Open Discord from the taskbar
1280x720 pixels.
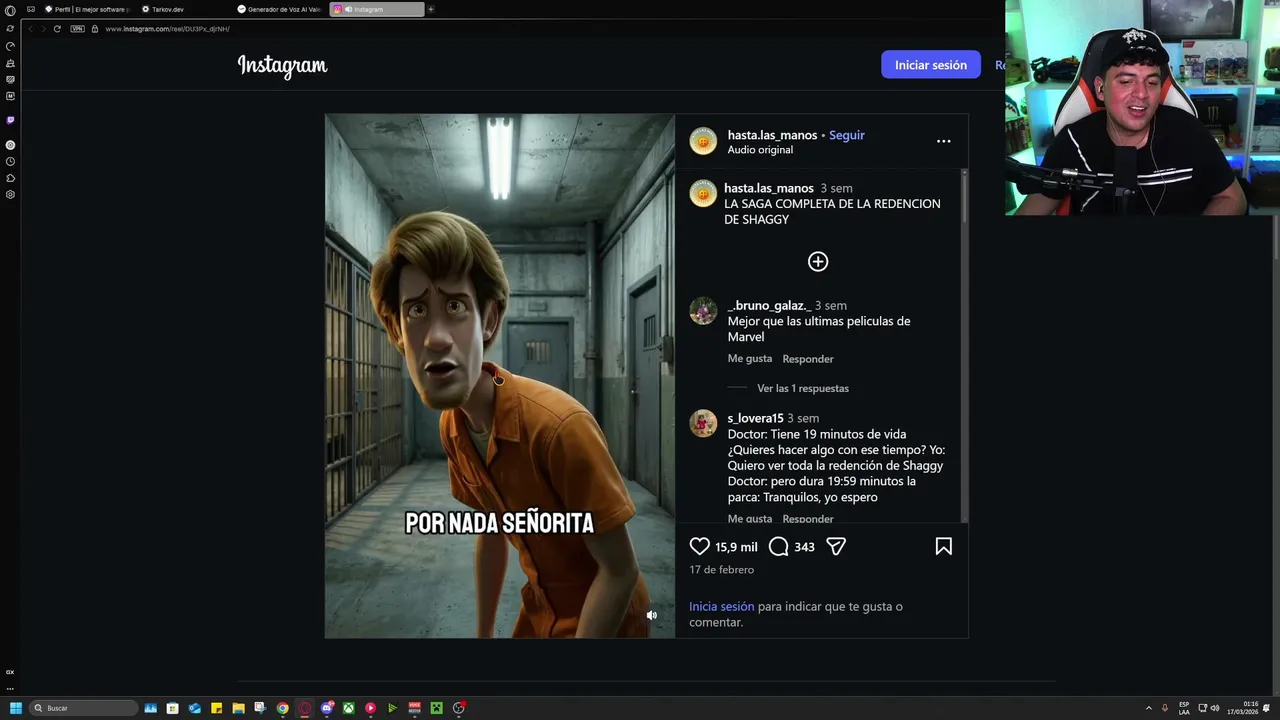tap(326, 708)
